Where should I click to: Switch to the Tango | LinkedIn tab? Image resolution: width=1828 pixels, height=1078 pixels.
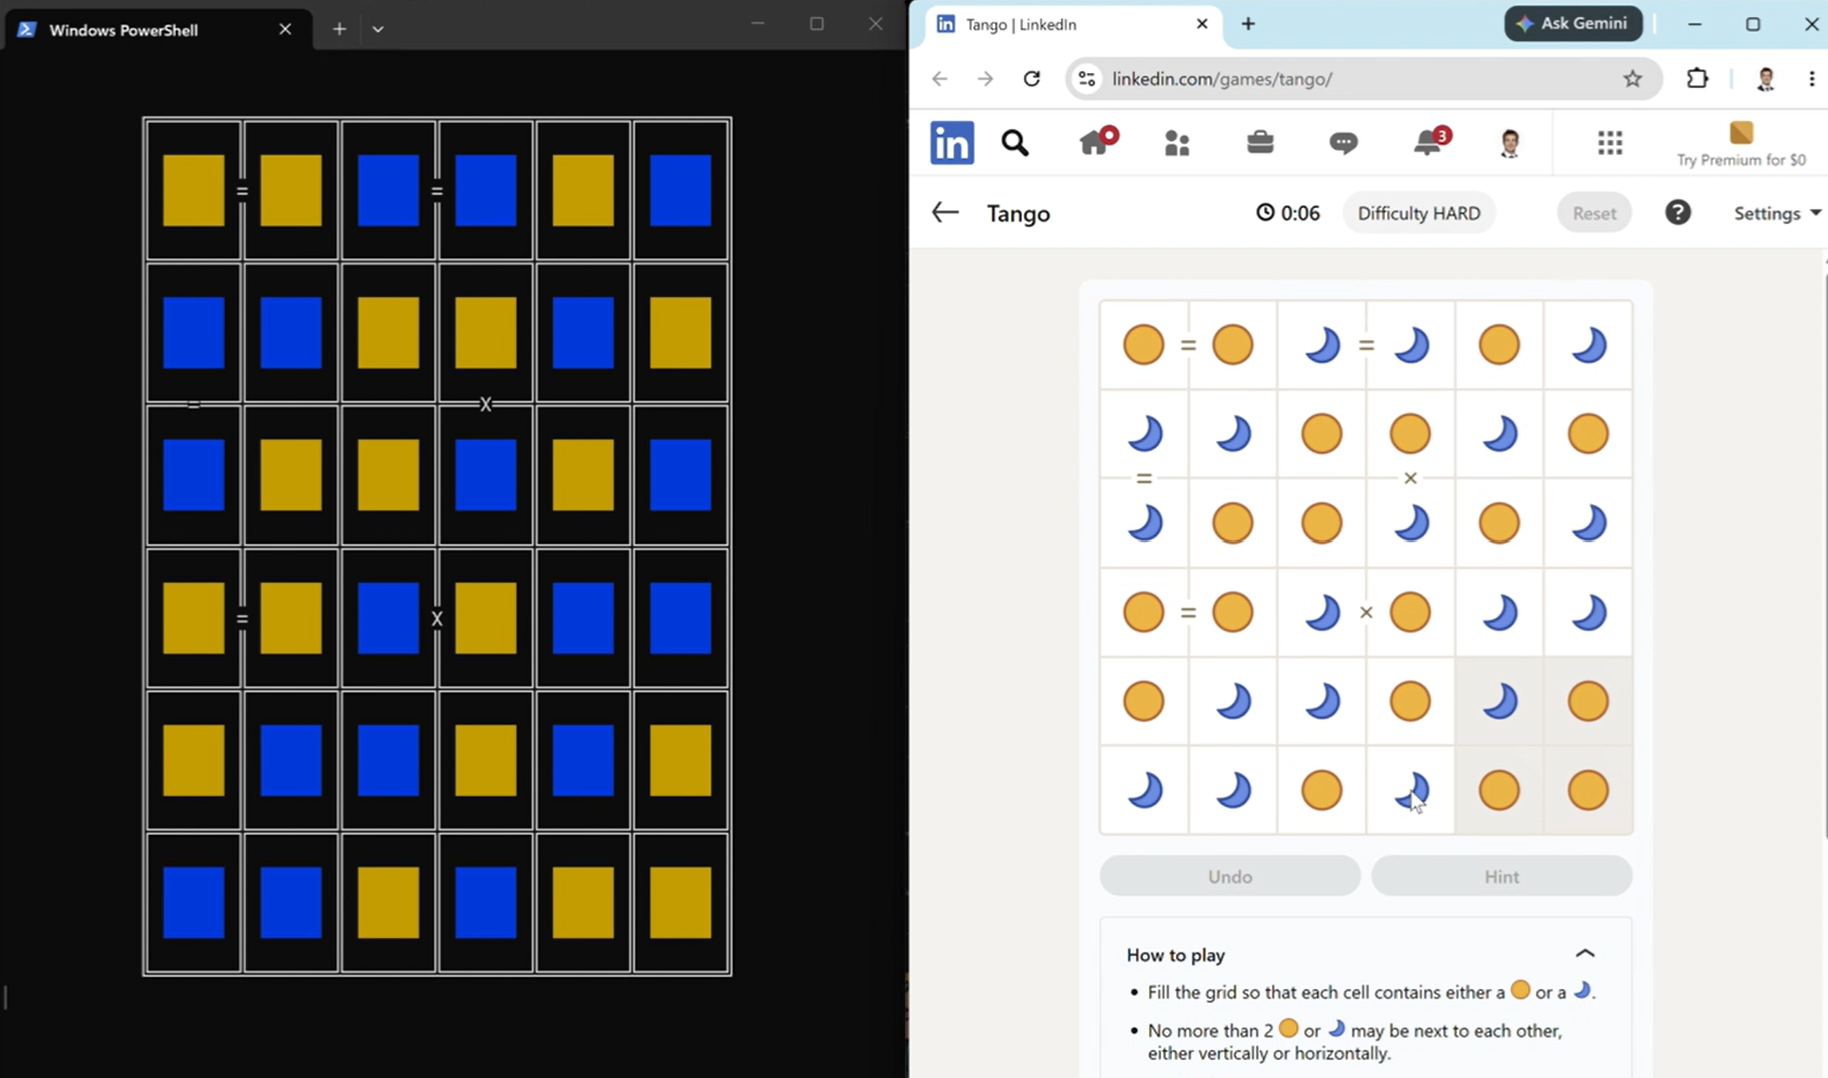coord(1073,24)
